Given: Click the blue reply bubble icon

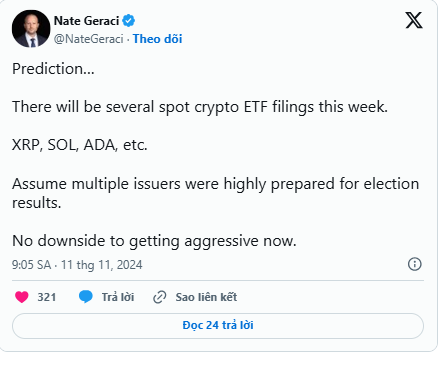Looking at the screenshot, I should pos(86,296).
